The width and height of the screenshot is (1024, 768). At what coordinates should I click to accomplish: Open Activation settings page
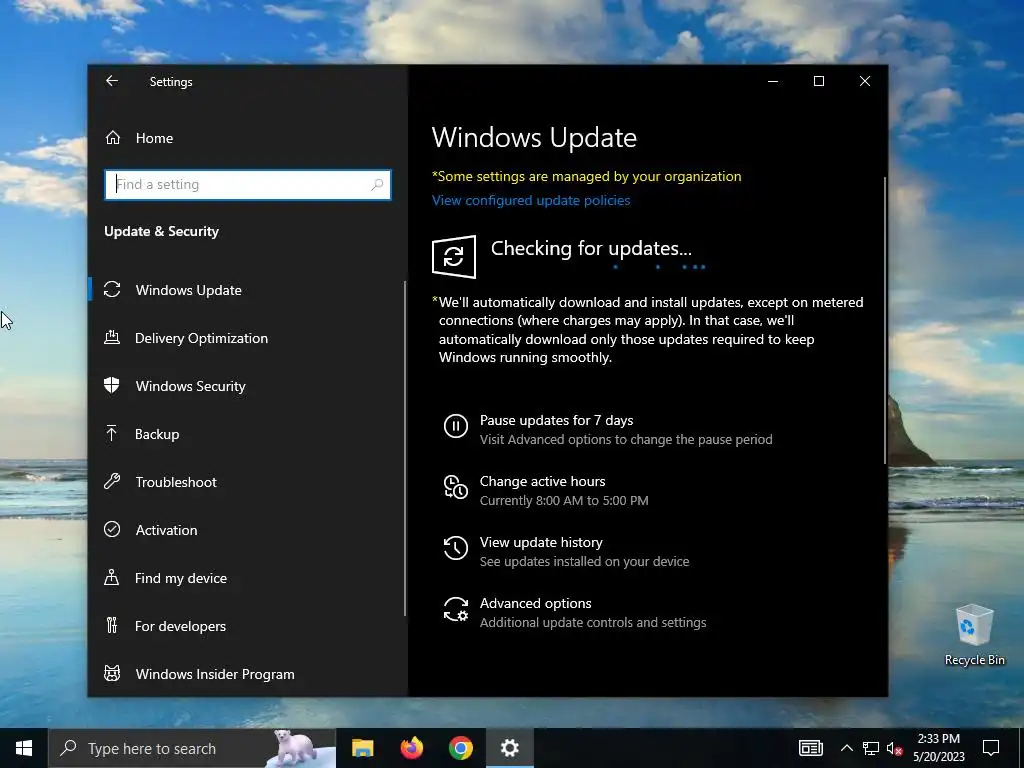[x=166, y=530]
